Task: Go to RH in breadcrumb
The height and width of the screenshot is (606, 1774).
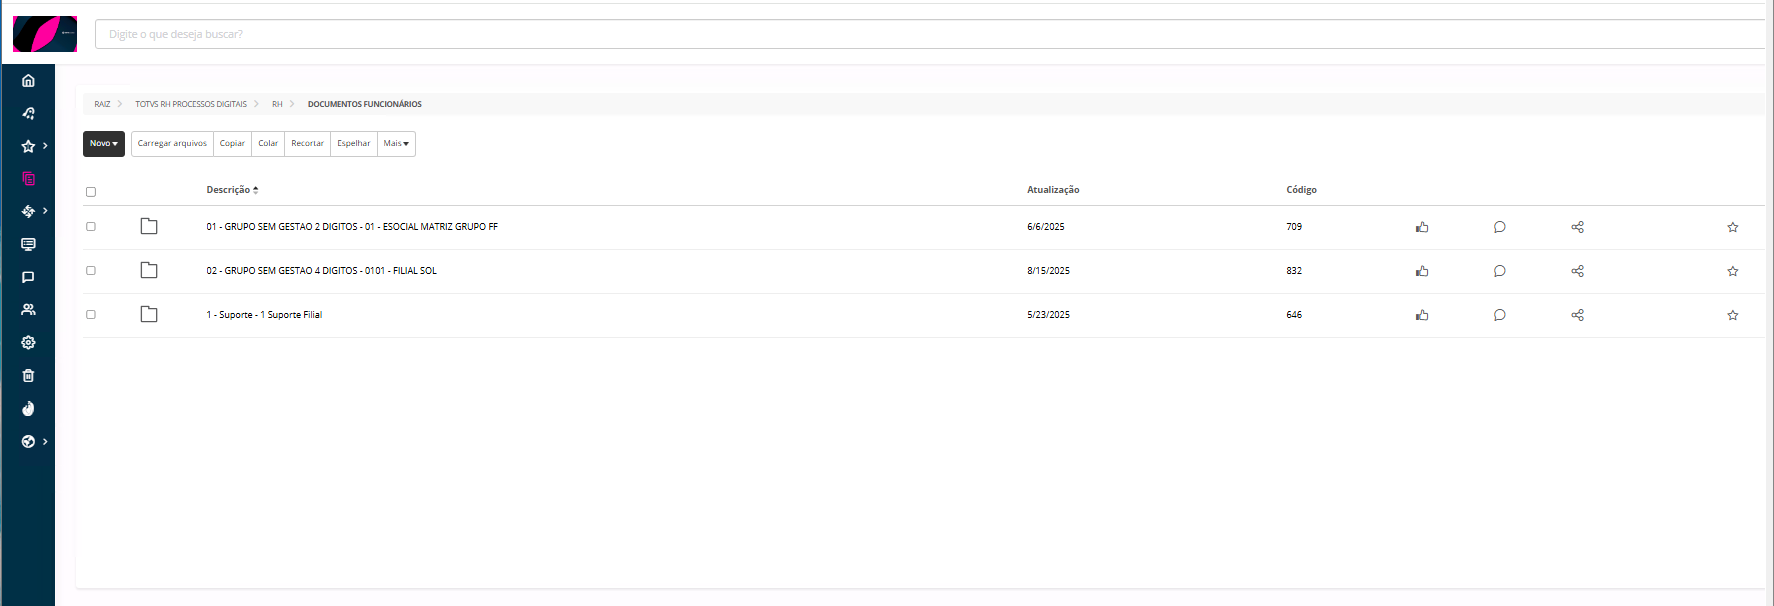Action: (x=277, y=104)
